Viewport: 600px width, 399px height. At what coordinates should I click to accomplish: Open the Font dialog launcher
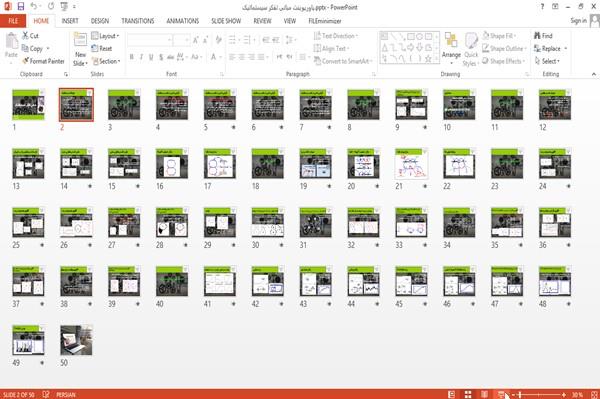[221, 74]
